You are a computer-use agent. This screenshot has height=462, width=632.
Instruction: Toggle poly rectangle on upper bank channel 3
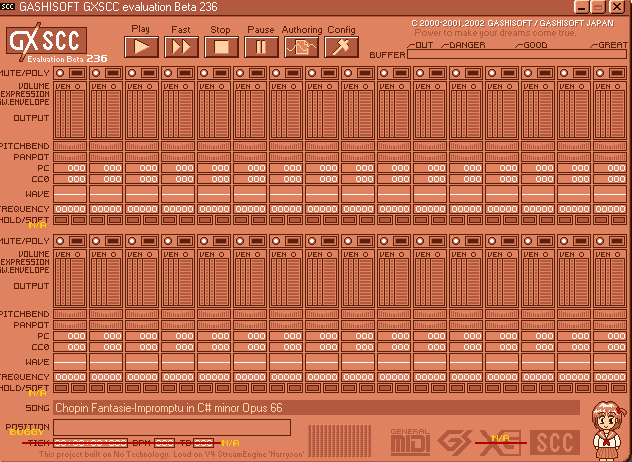pos(149,73)
